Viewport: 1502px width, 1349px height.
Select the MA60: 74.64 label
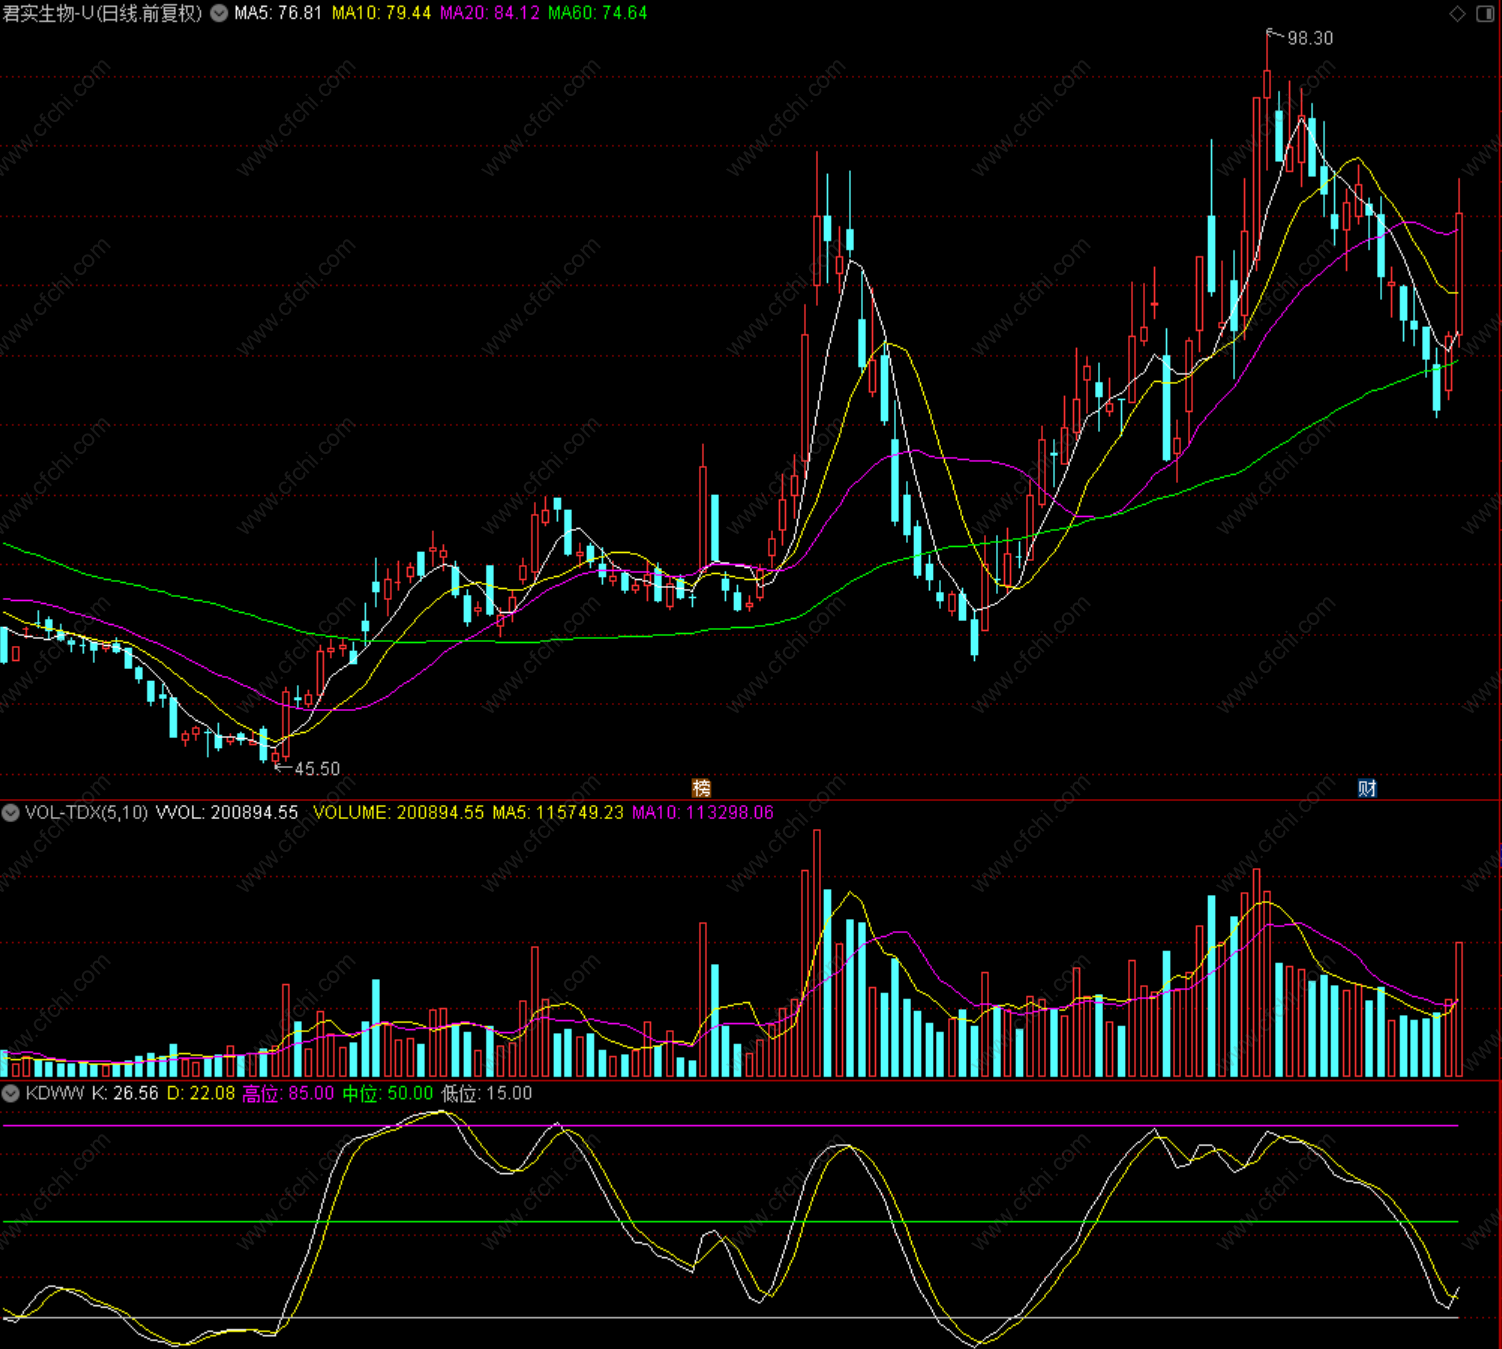597,13
